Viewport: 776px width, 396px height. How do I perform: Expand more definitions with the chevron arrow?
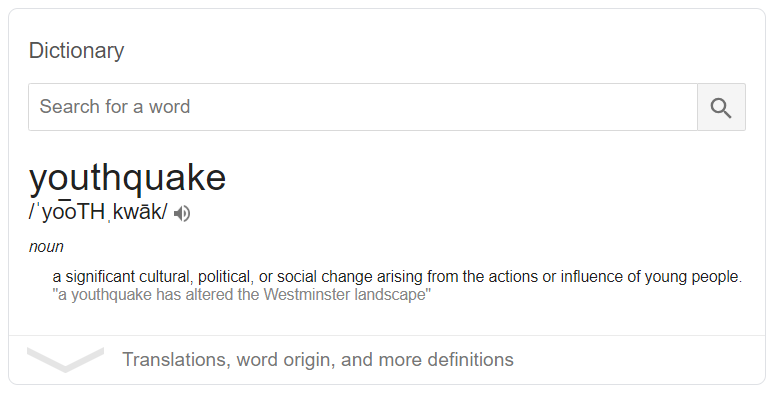click(65, 359)
